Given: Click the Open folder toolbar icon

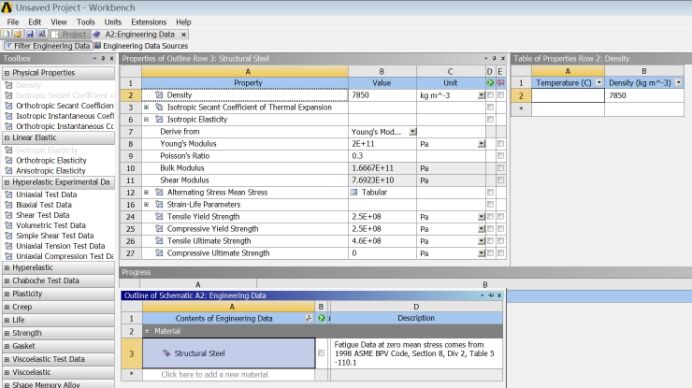Looking at the screenshot, I should click(18, 34).
